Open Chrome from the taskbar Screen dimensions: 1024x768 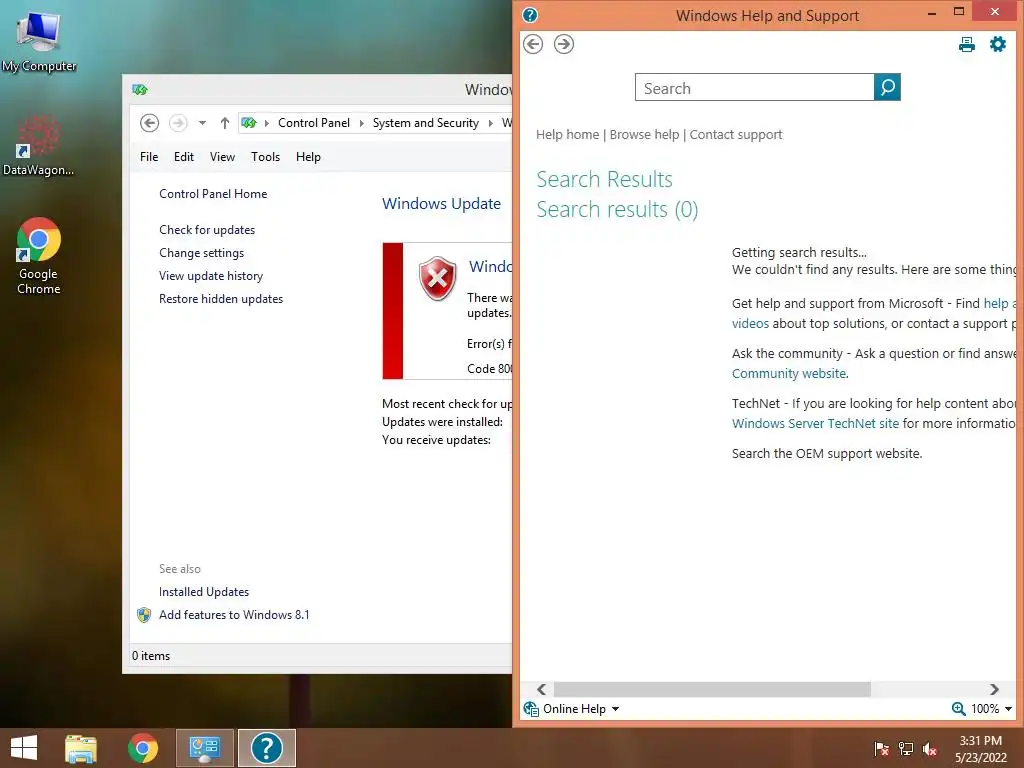coord(142,748)
